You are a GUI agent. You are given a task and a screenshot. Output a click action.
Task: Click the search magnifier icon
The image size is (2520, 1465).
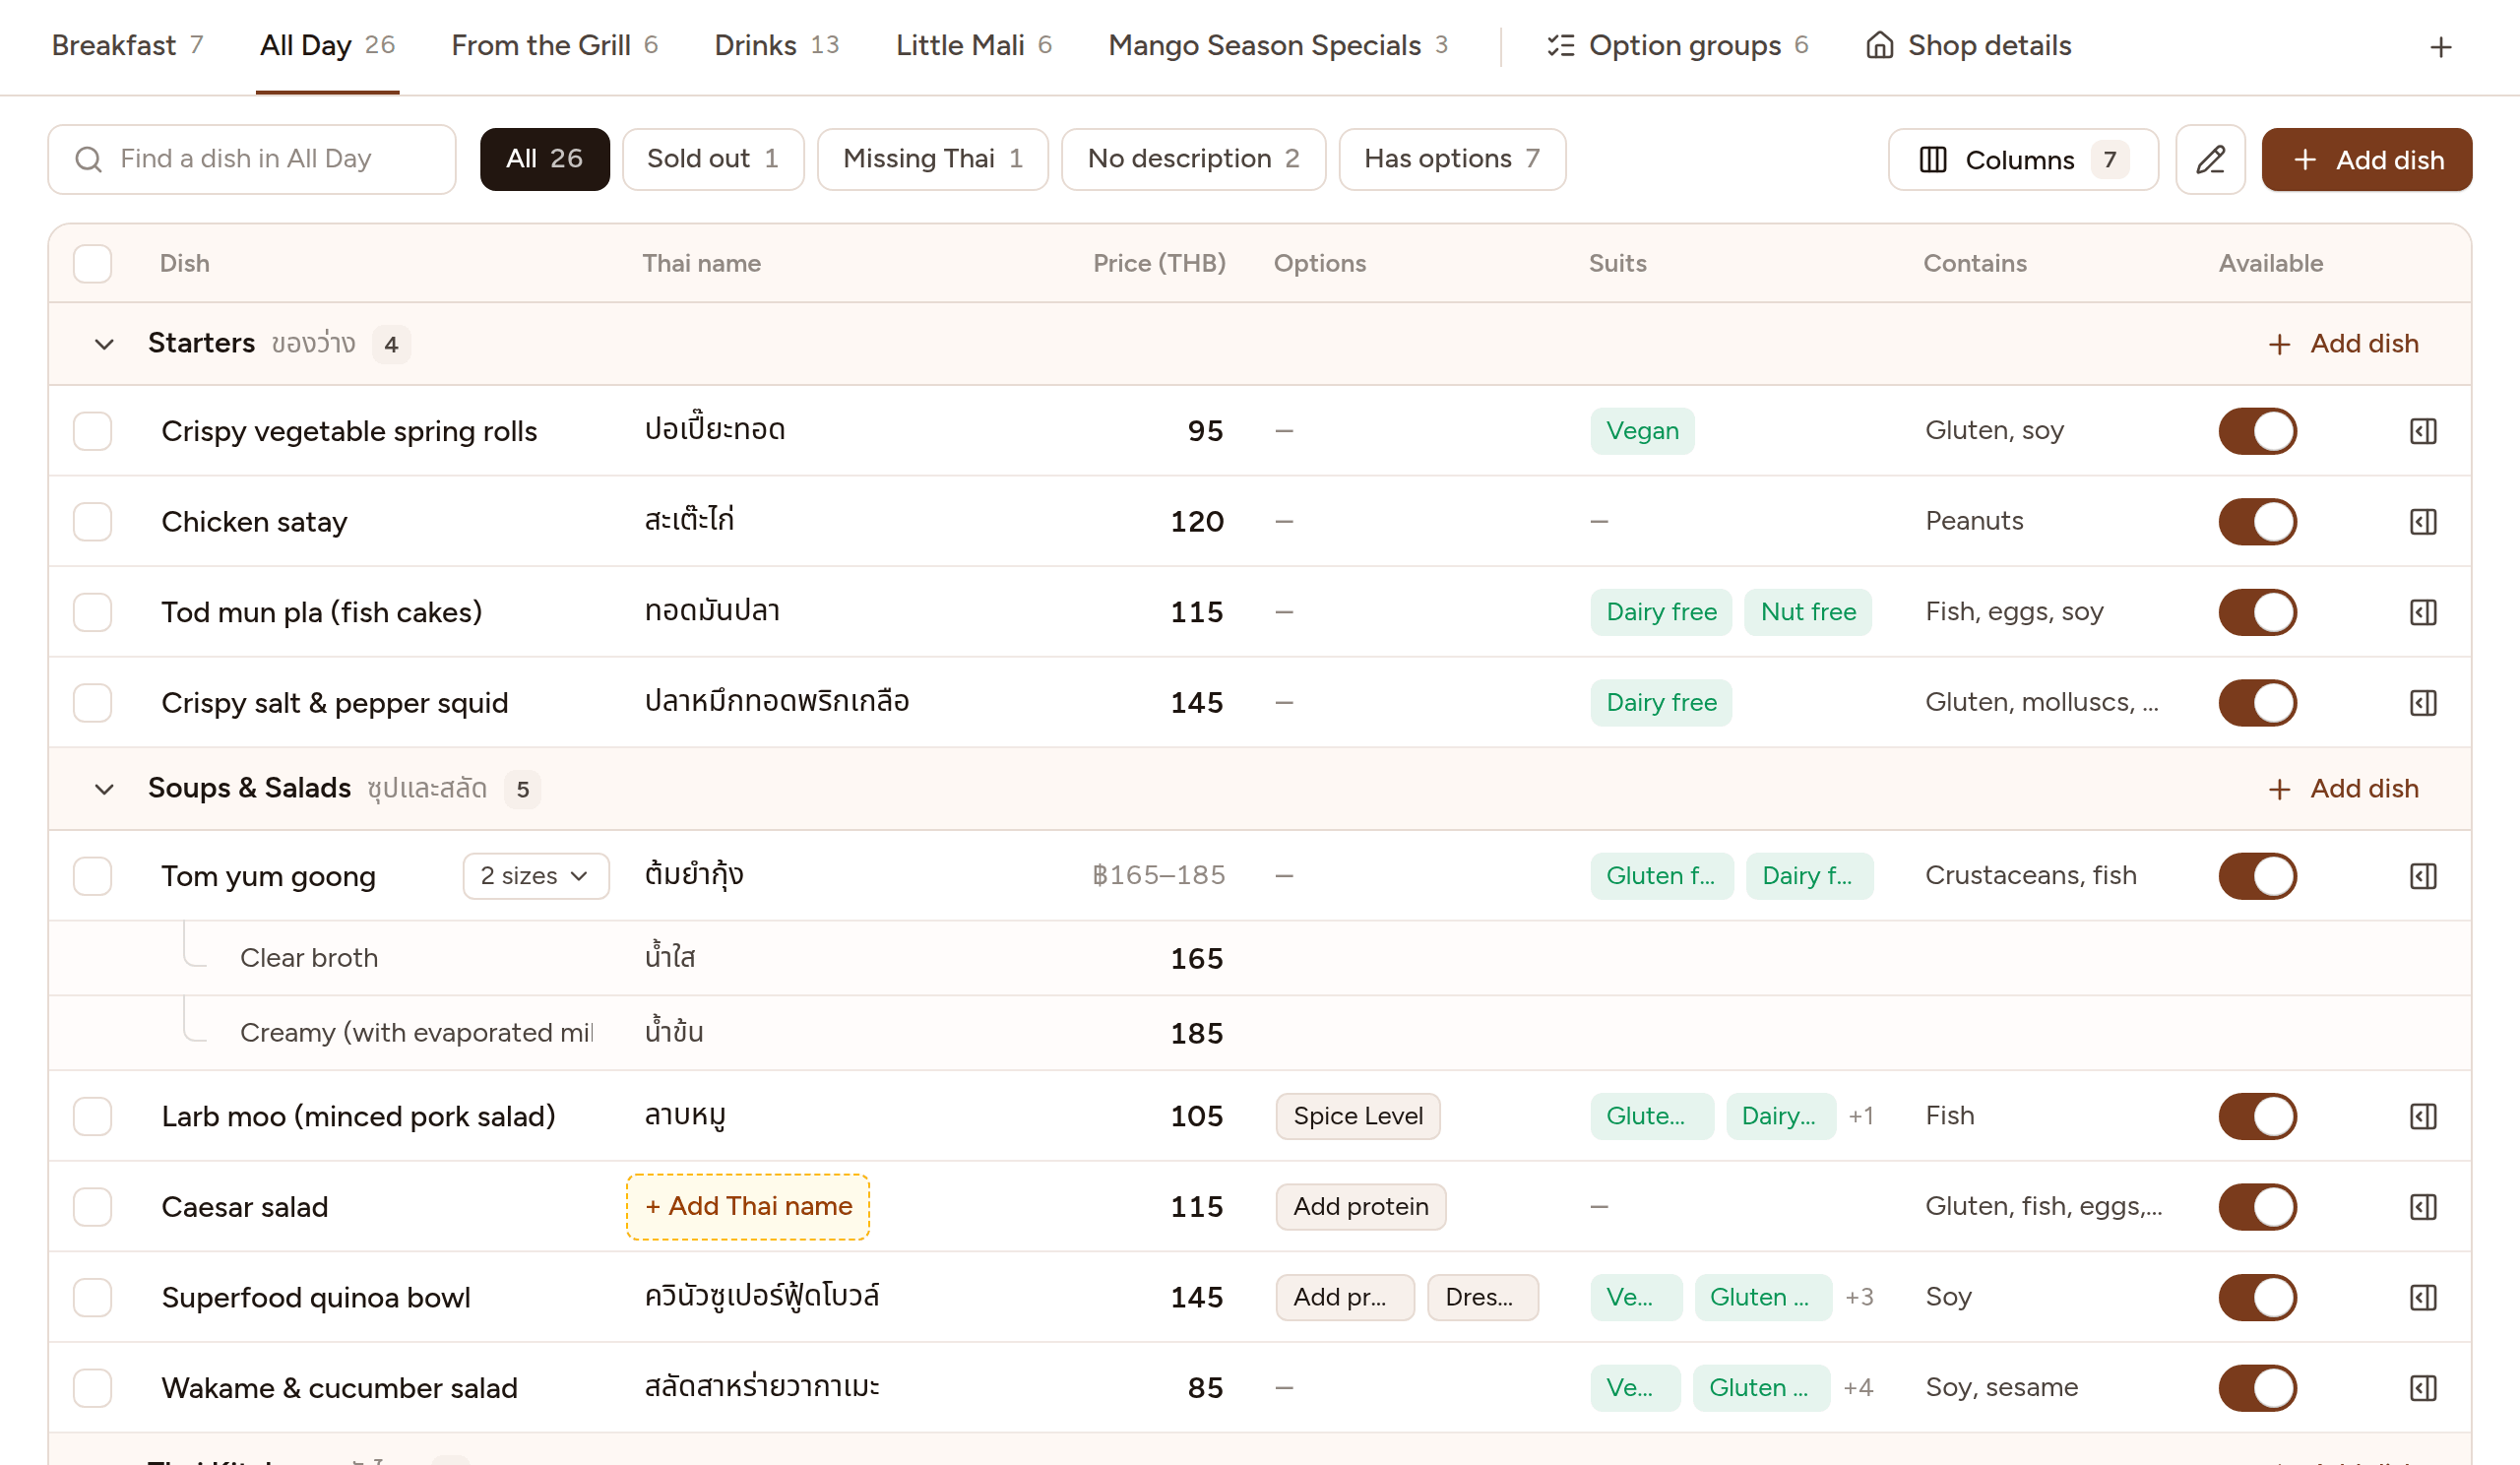tap(88, 159)
